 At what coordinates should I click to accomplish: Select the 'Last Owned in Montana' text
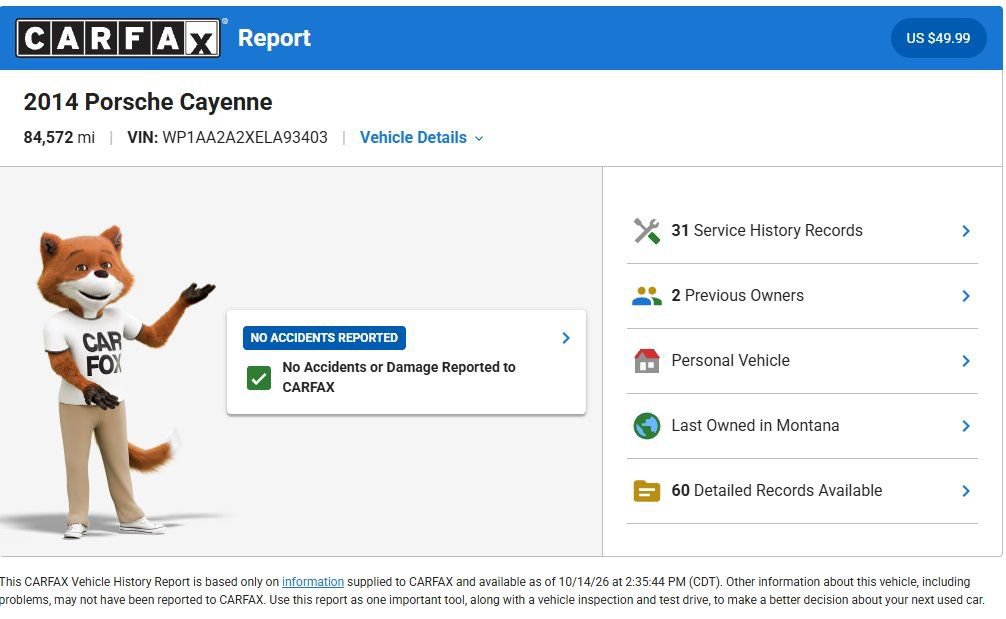(x=755, y=425)
